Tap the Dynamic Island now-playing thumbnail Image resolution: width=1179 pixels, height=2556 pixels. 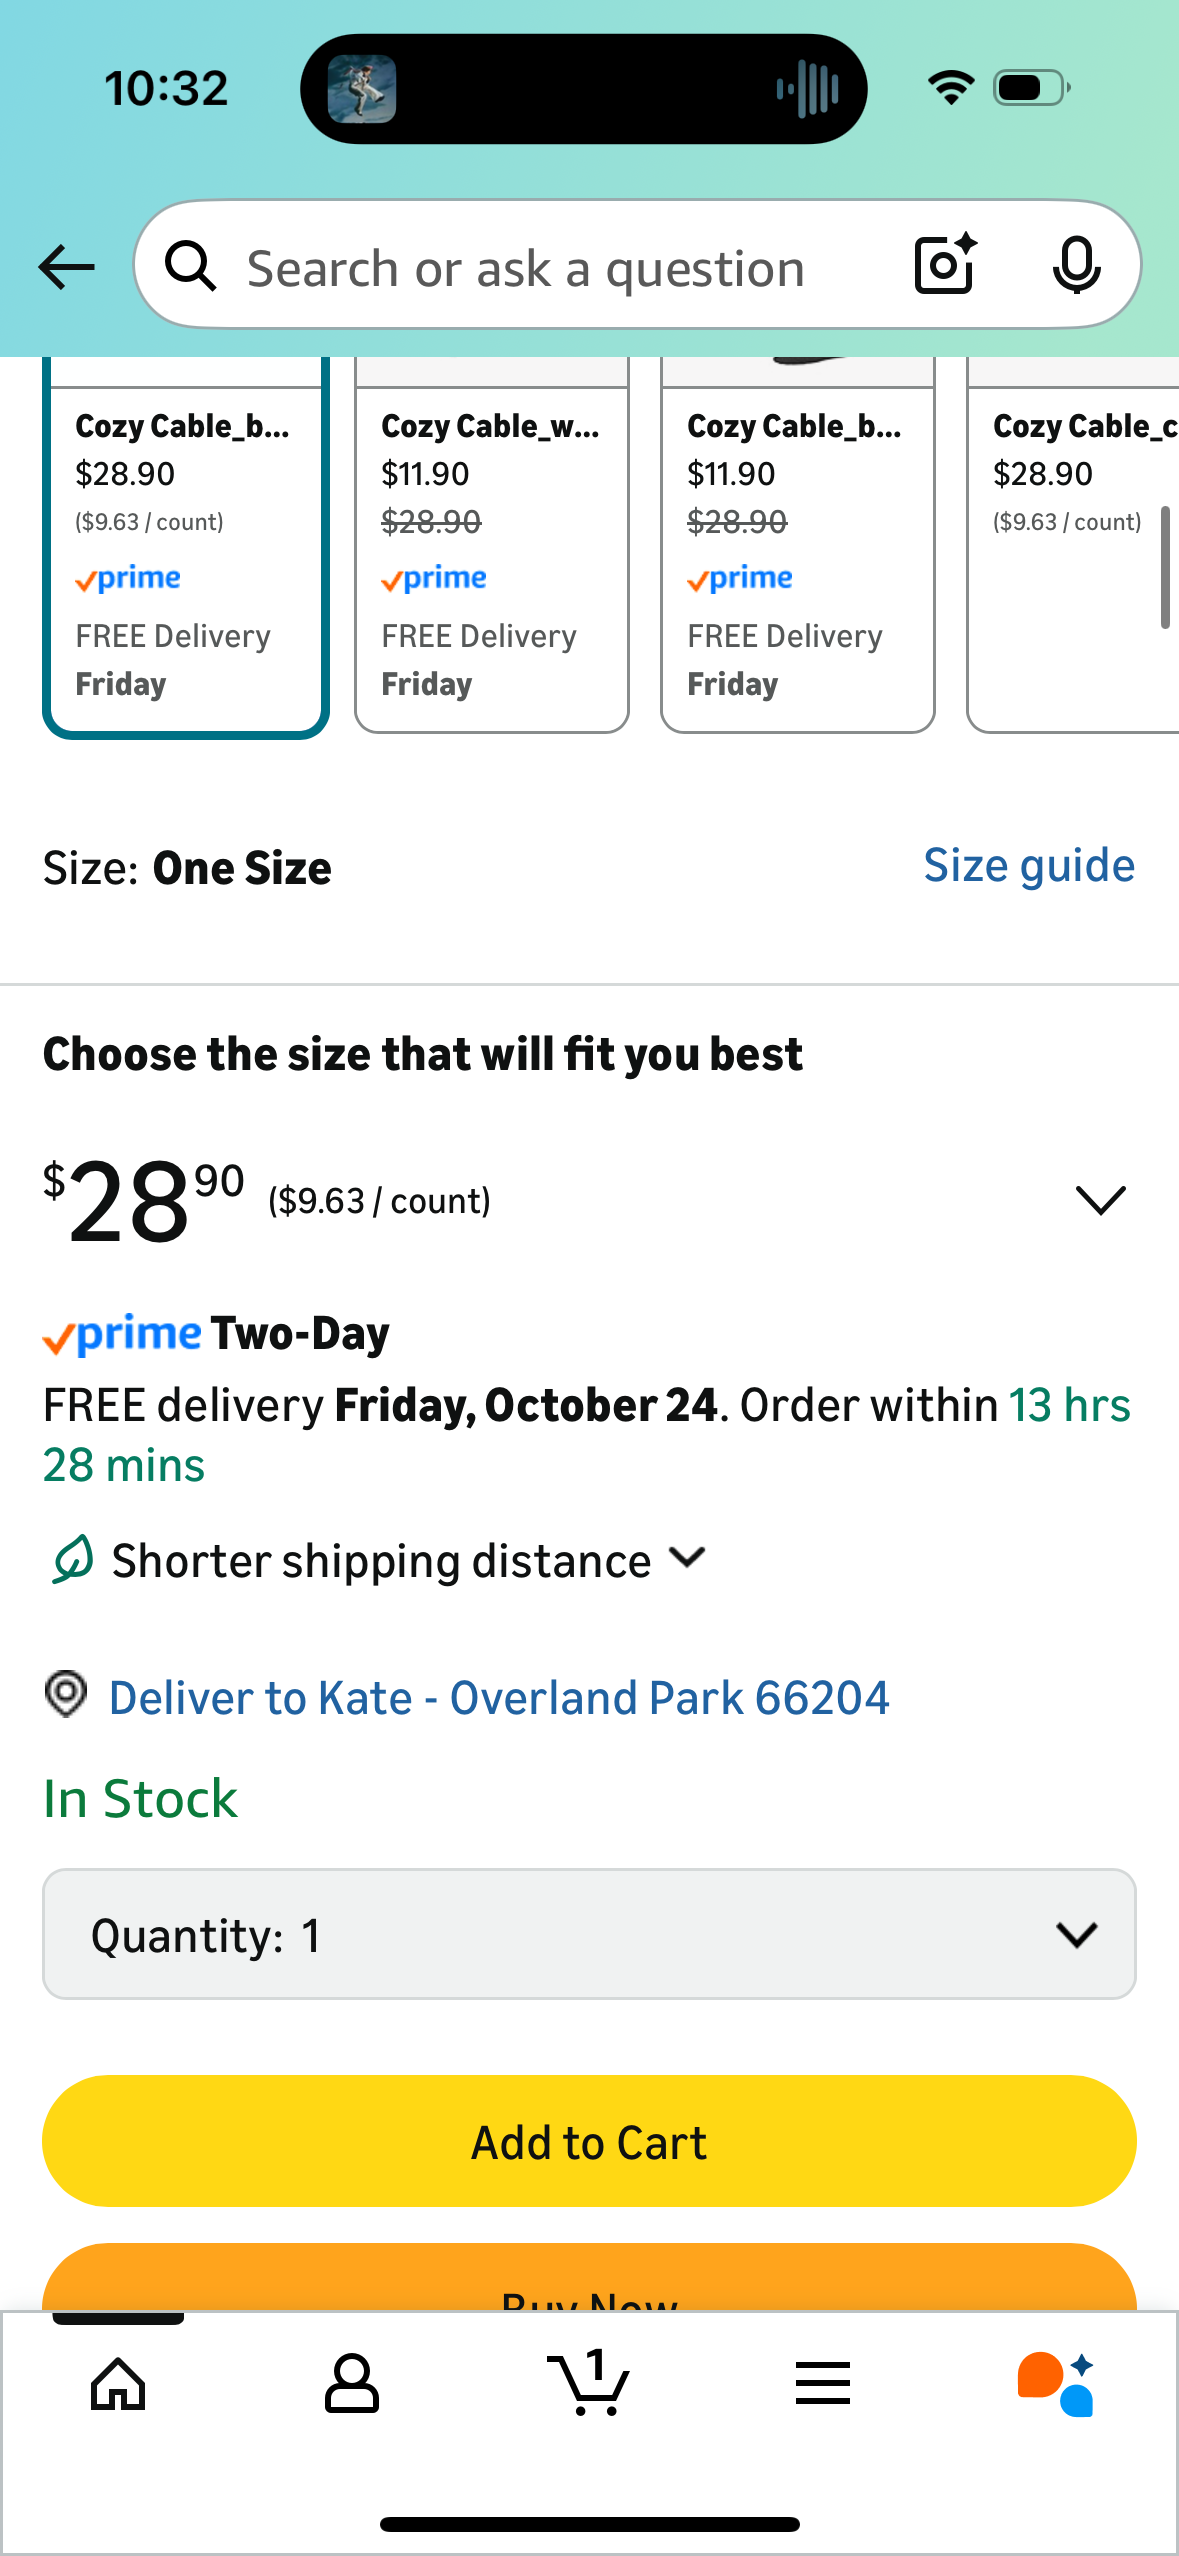click(362, 89)
